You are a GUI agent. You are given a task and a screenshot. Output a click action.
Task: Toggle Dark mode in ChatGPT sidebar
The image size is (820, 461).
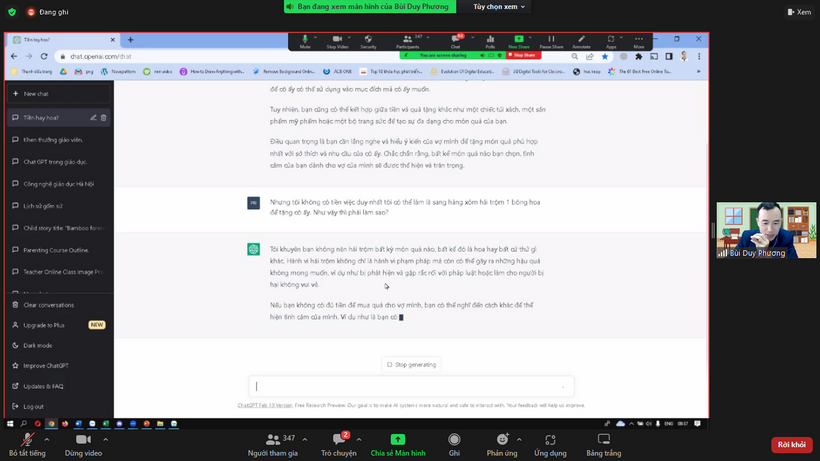pyautogui.click(x=59, y=345)
